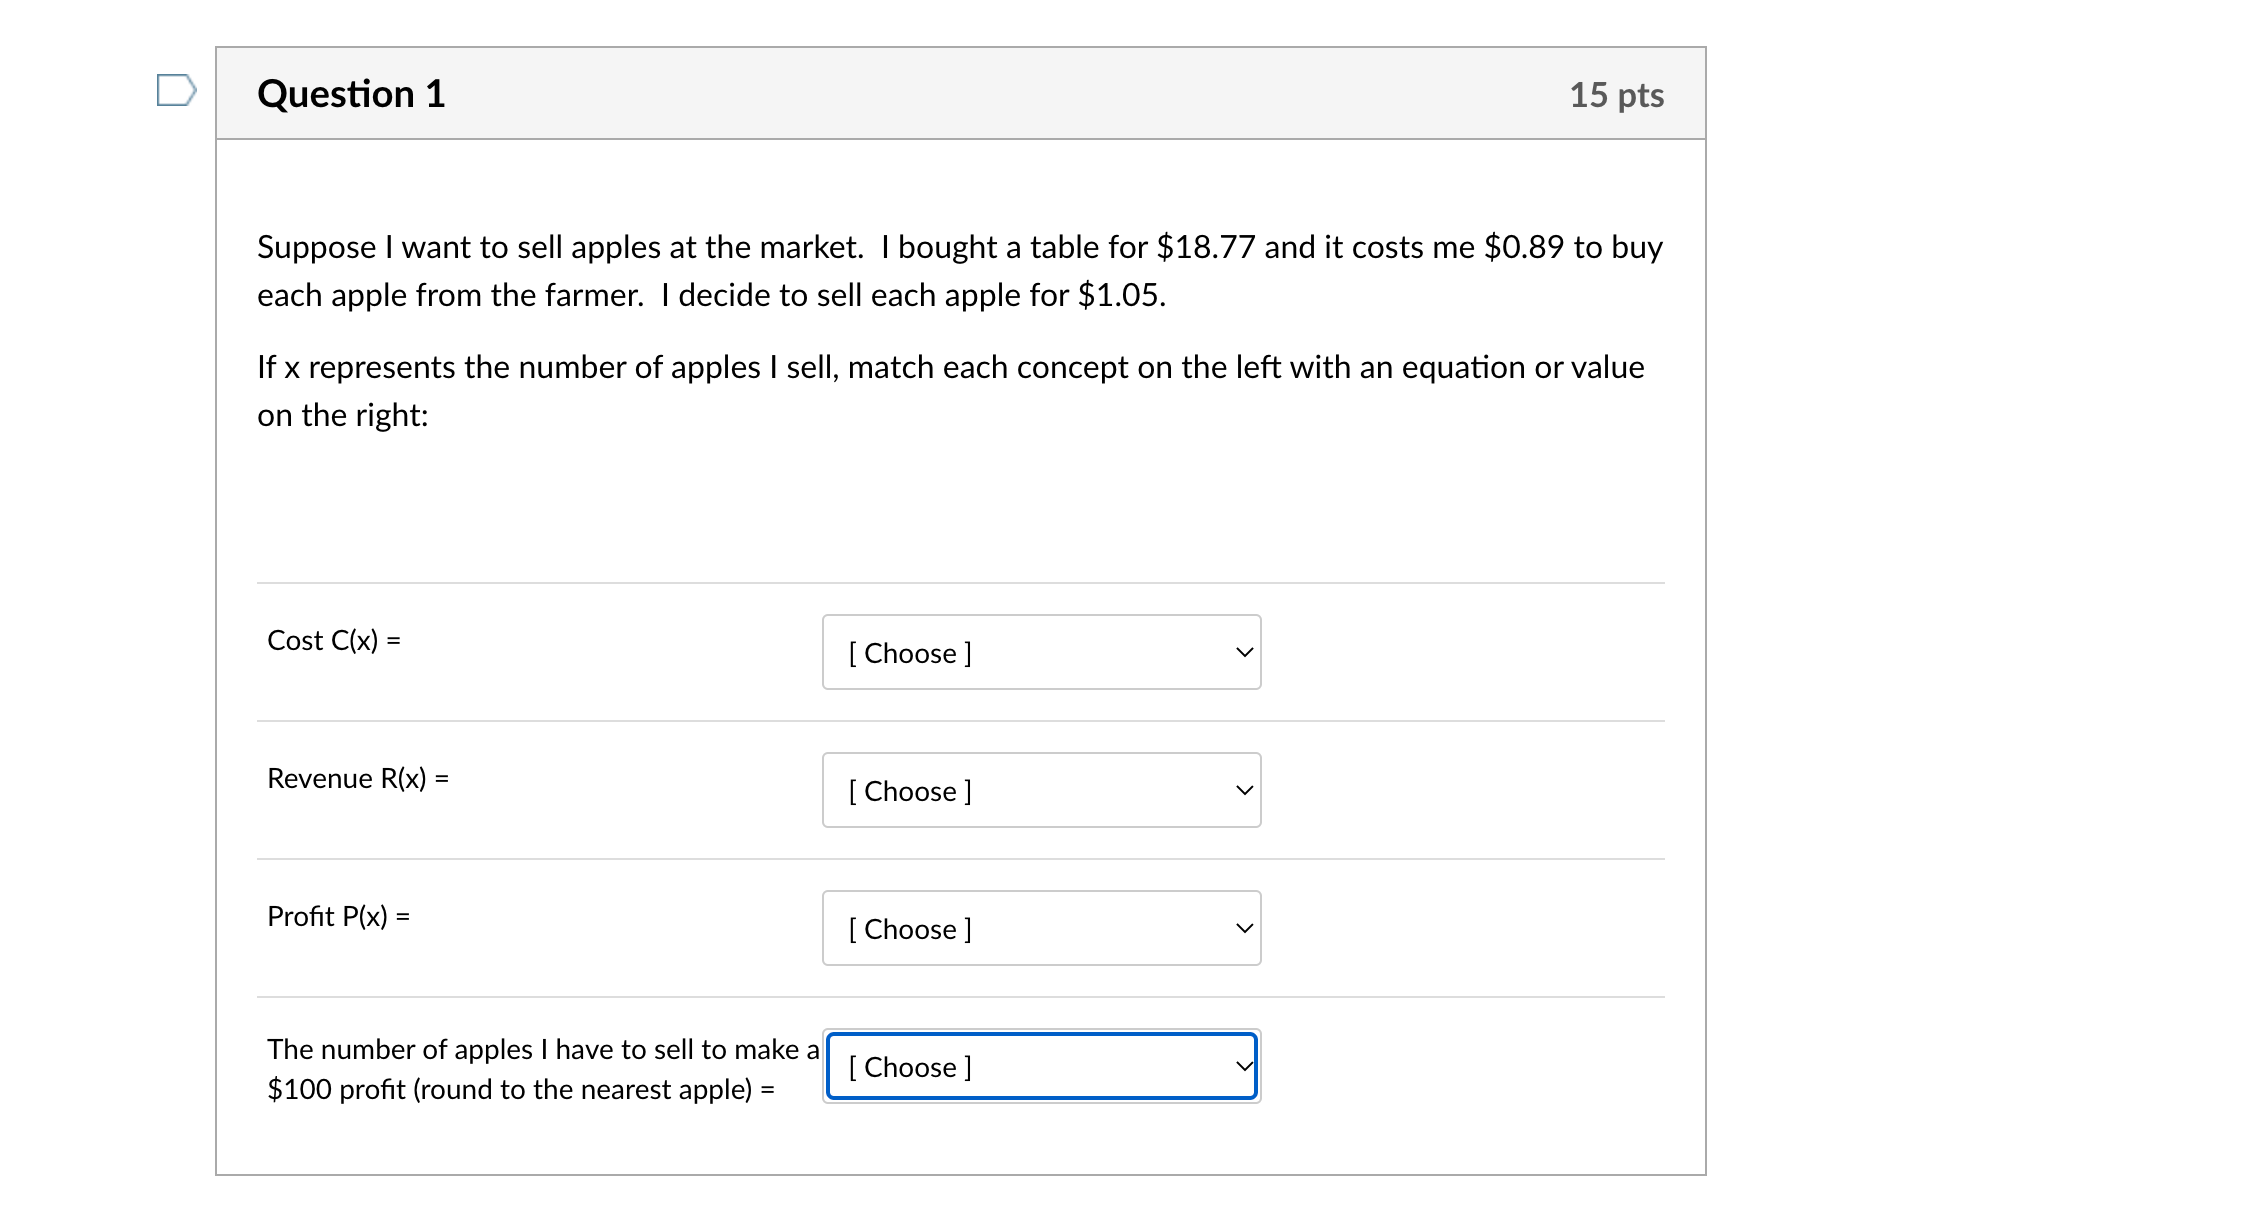Click the [Choose] placeholder in Cost dropdown

pyautogui.click(x=908, y=652)
